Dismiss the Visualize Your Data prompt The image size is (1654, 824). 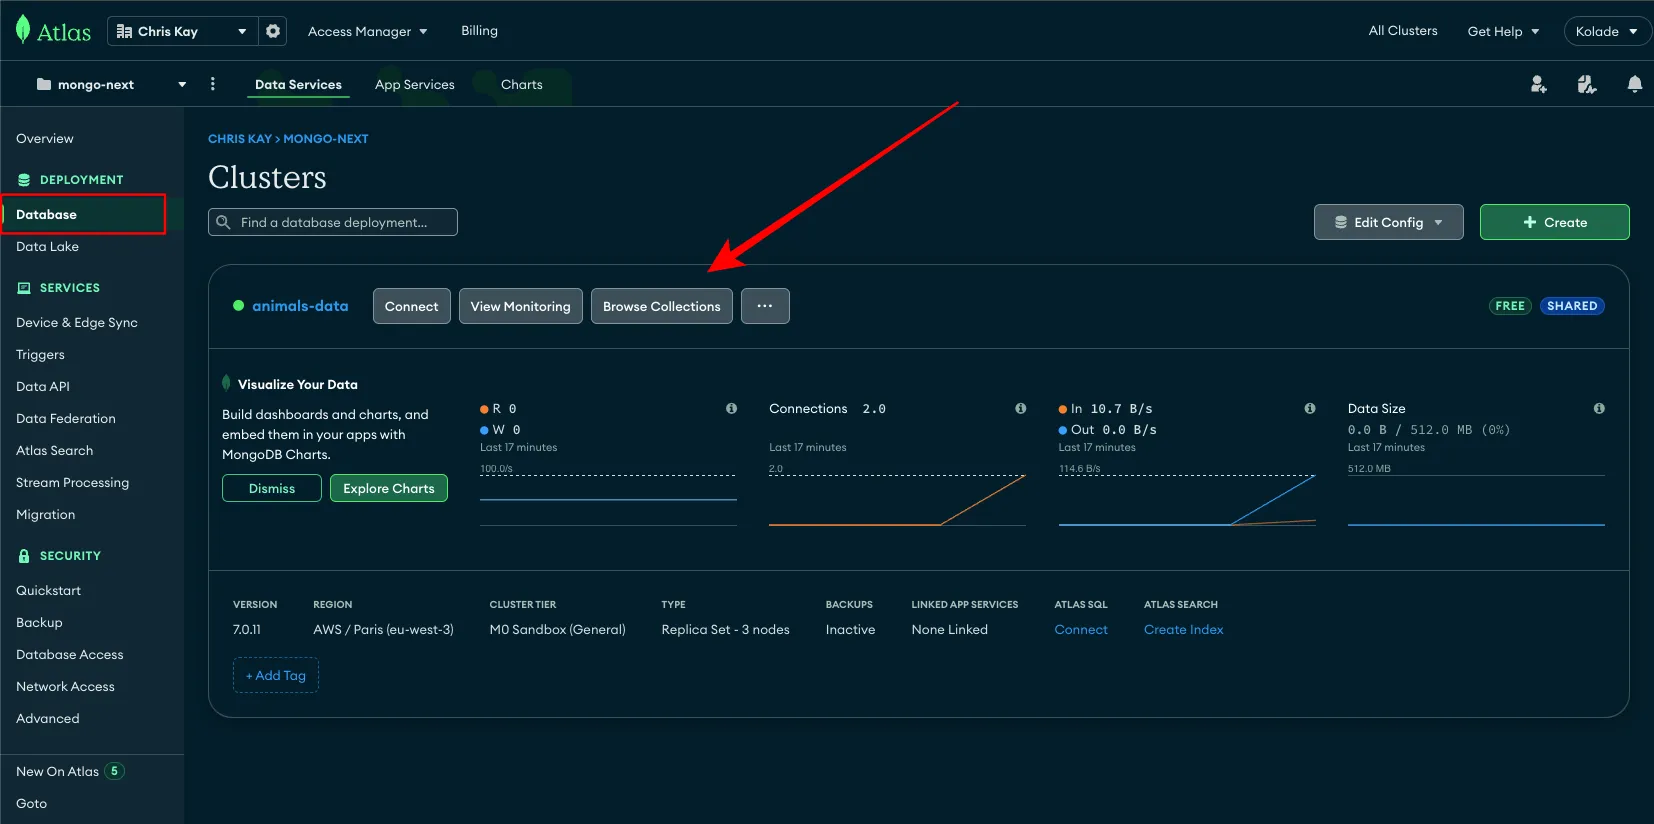[x=272, y=488]
